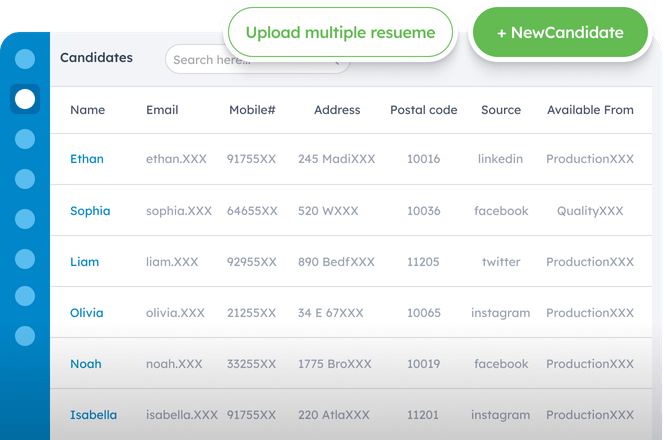Click the Postal code column header
Viewport: 664px width, 440px height.
click(423, 110)
